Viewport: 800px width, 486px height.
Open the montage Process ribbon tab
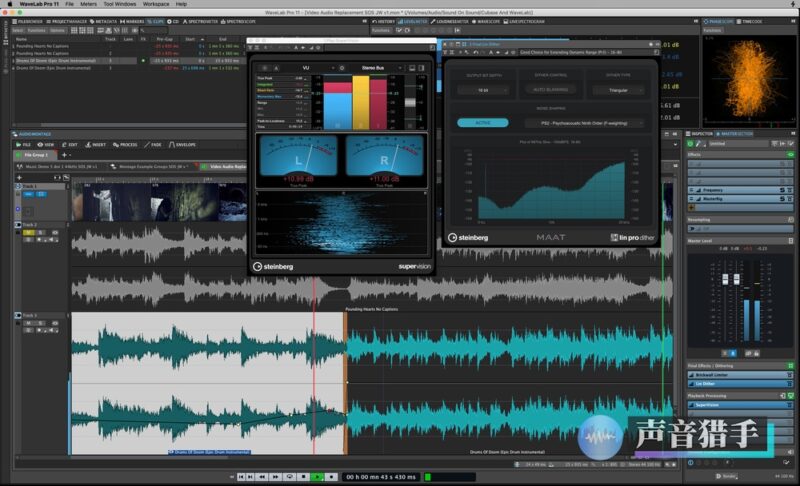(x=125, y=145)
